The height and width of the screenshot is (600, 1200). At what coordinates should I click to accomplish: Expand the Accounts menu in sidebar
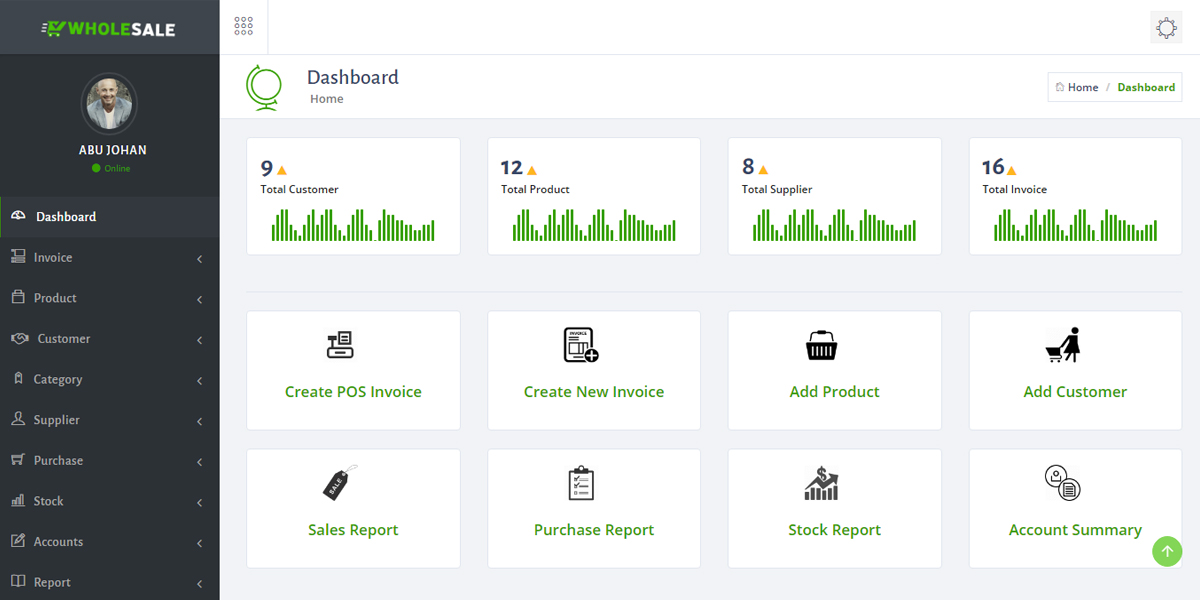tap(58, 542)
